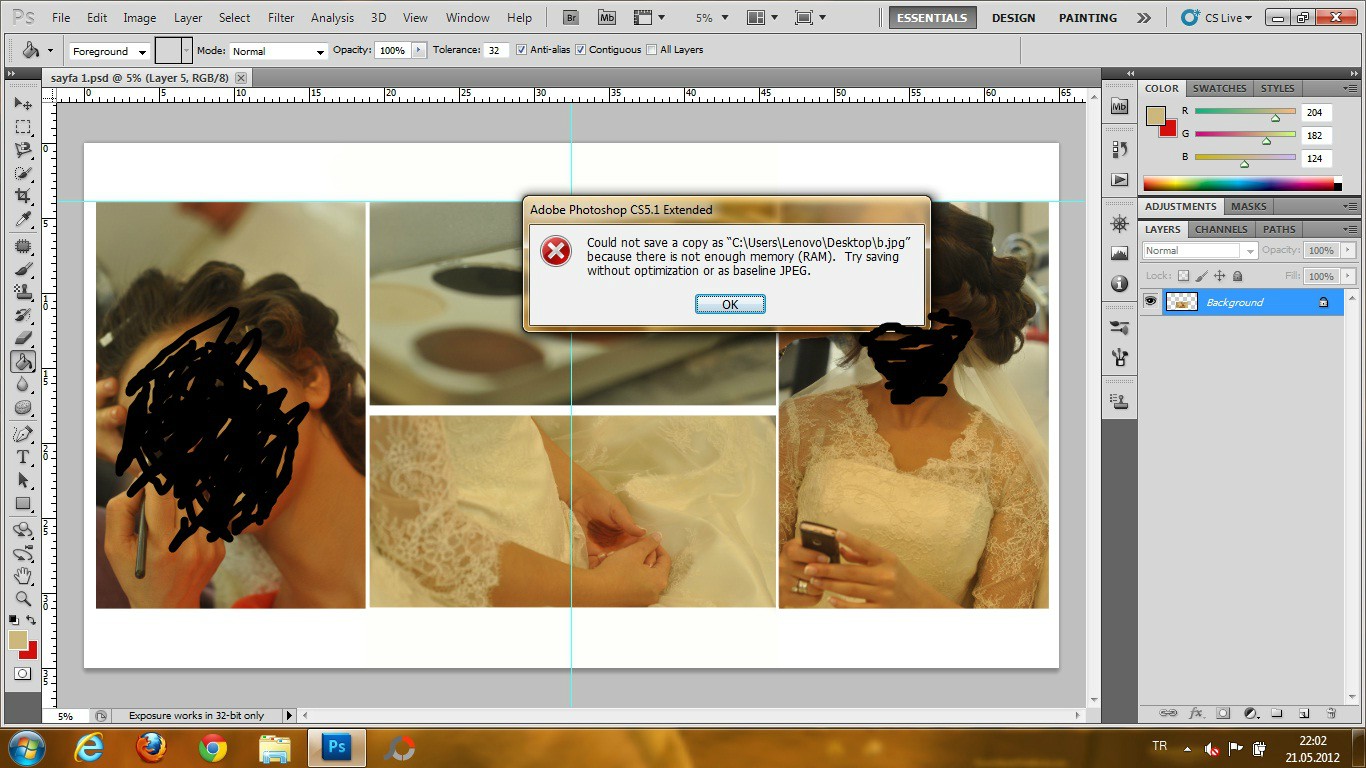
Task: Click the Mini Bridge icon in menu bar
Action: pos(606,17)
